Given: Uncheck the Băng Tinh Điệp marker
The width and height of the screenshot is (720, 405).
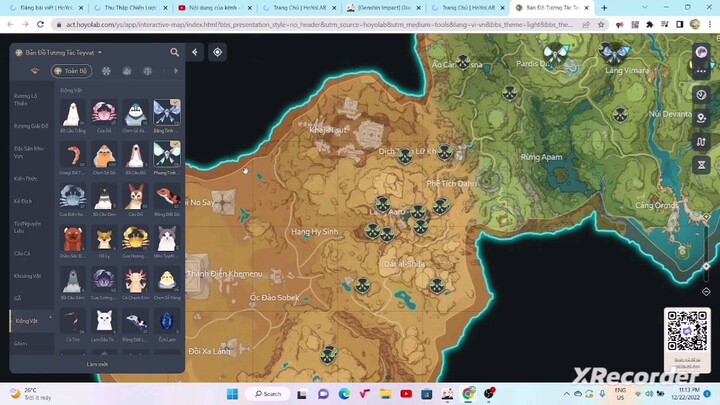Looking at the screenshot, I should pos(167,113).
